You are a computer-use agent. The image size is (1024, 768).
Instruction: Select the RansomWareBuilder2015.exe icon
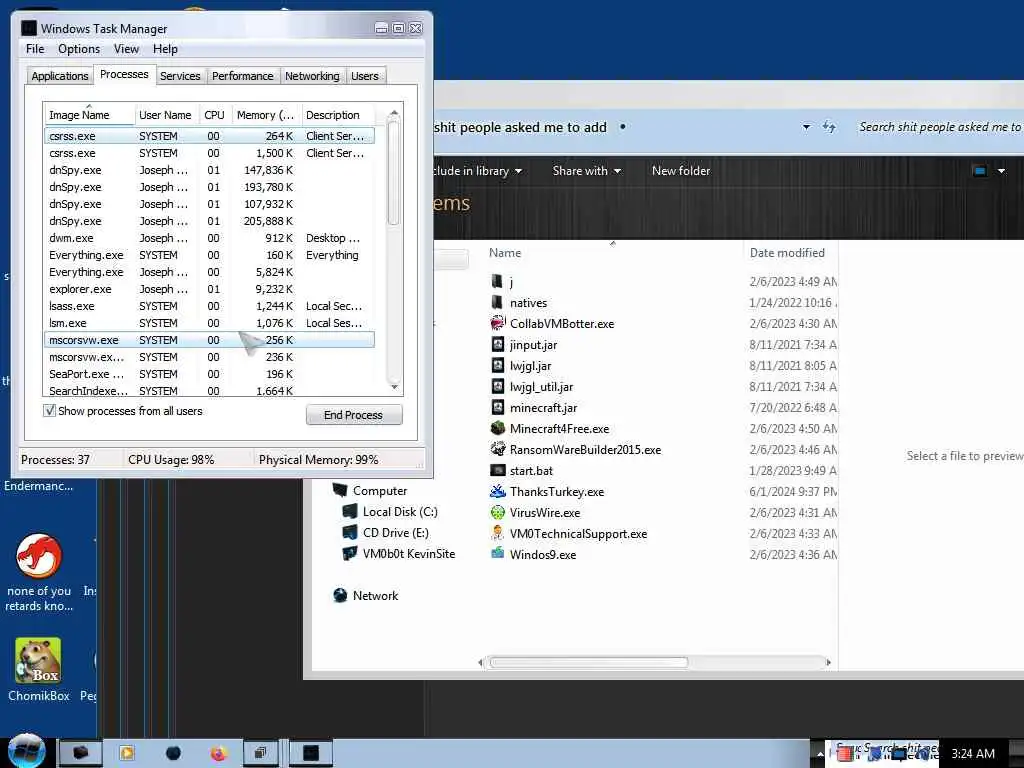498,449
